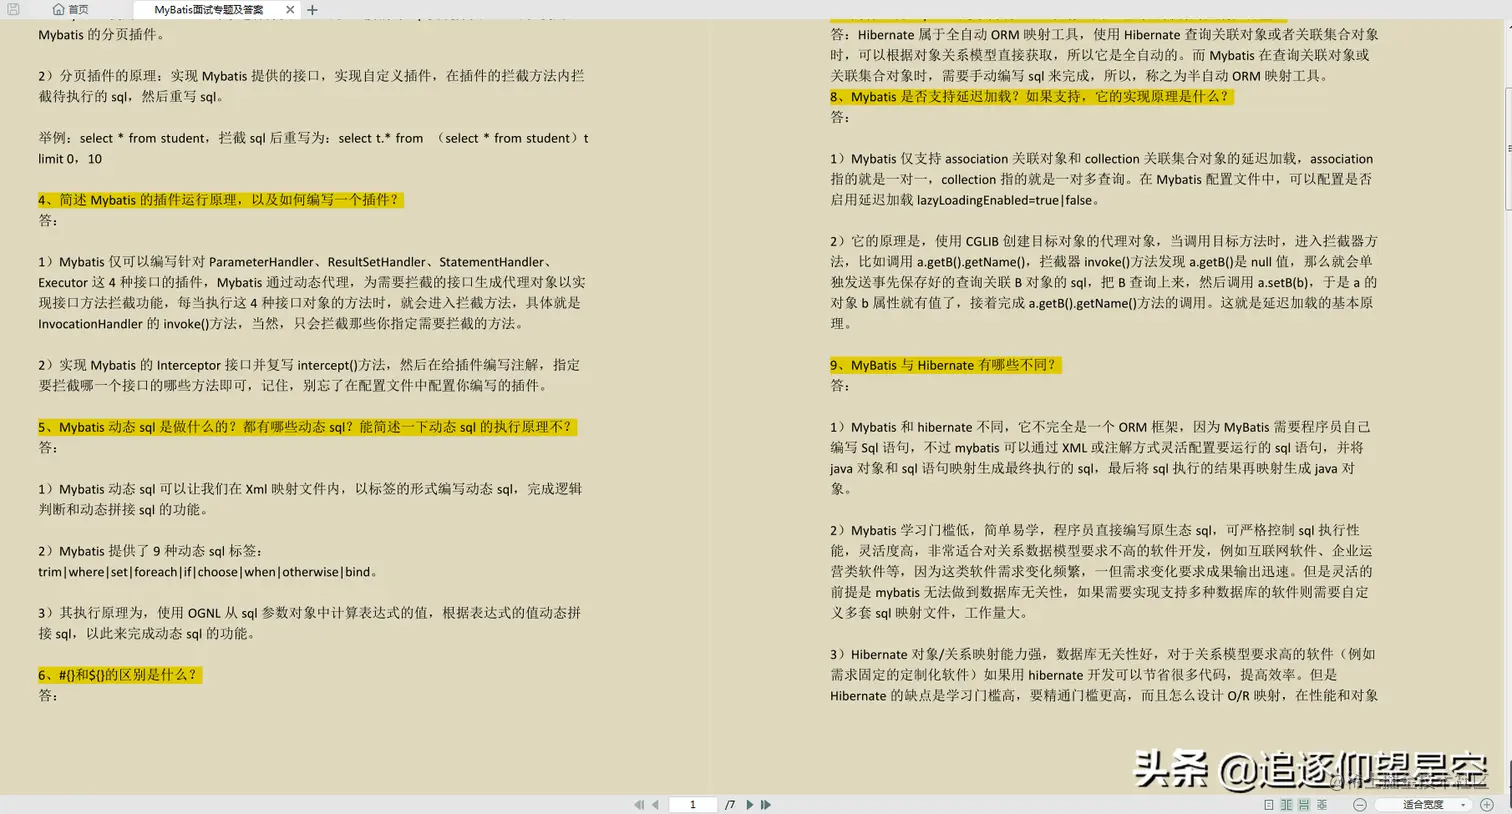This screenshot has width=1512, height=814.
Task: Close the MyBatis面试专题及答案 tab
Action: click(x=290, y=9)
